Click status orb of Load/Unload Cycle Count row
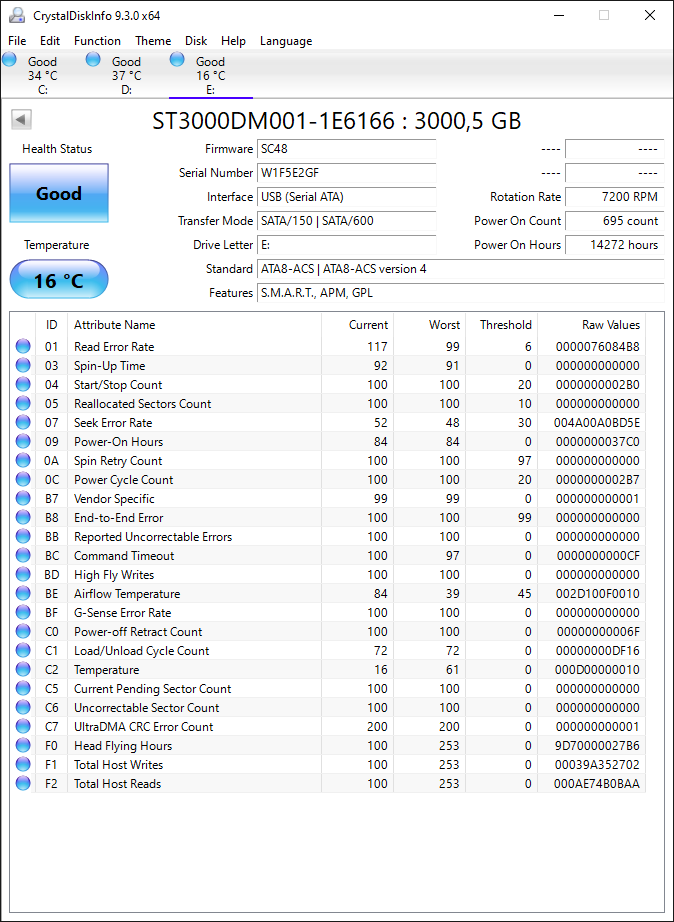This screenshot has width=674, height=922. click(23, 650)
